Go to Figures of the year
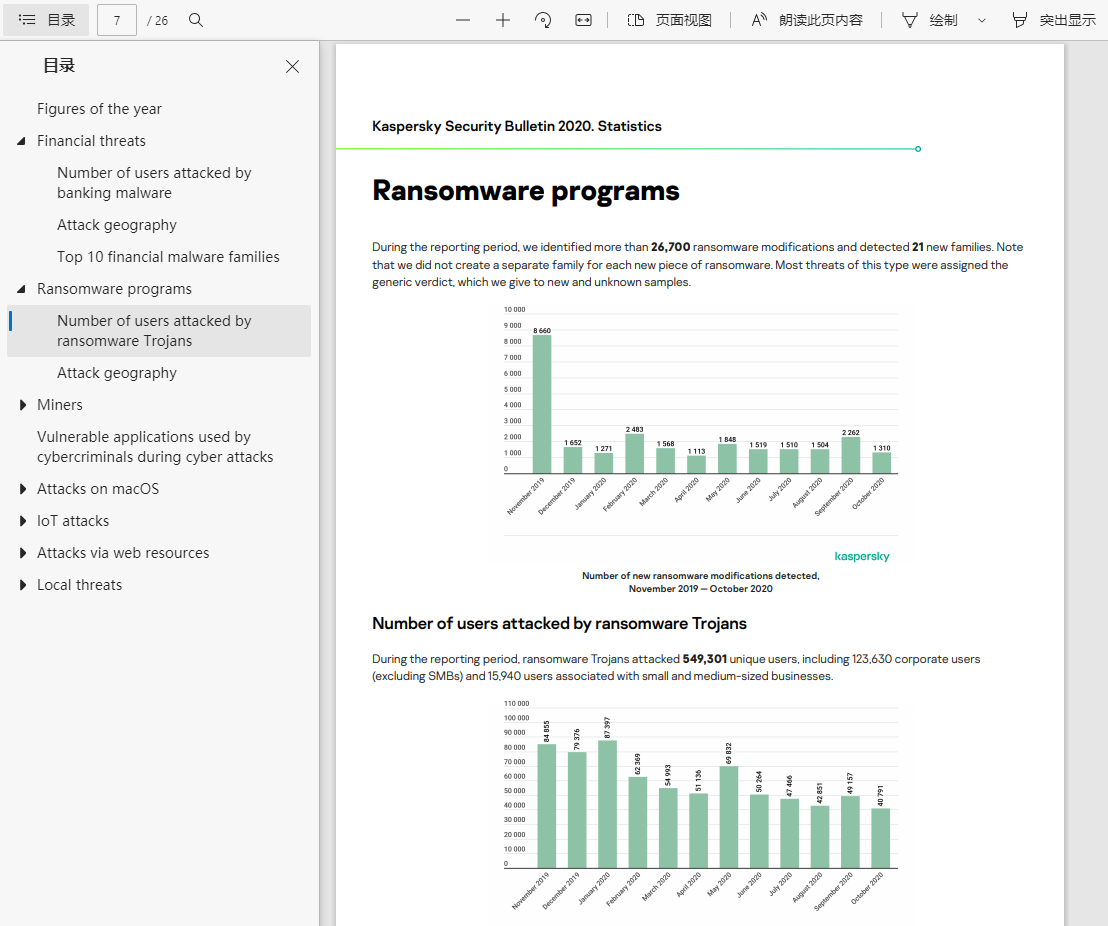Viewport: 1108px width, 926px height. [99, 109]
